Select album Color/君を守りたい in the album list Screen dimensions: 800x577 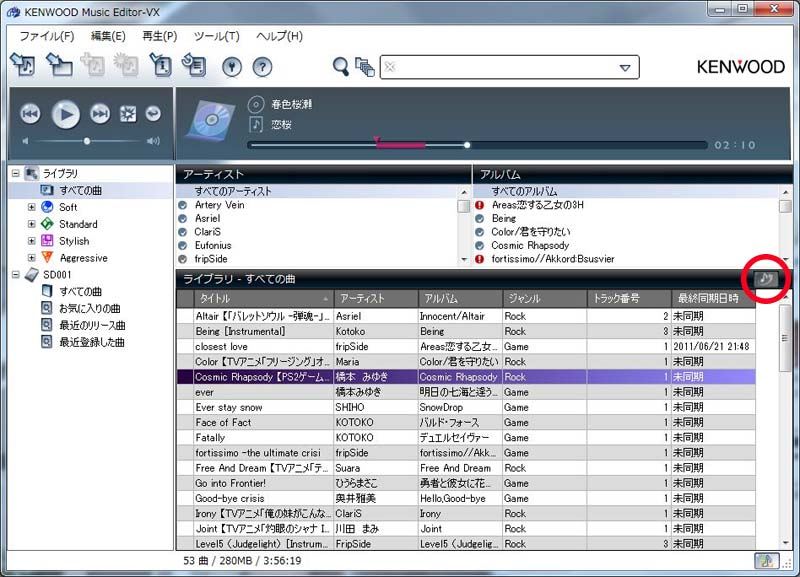(531, 232)
